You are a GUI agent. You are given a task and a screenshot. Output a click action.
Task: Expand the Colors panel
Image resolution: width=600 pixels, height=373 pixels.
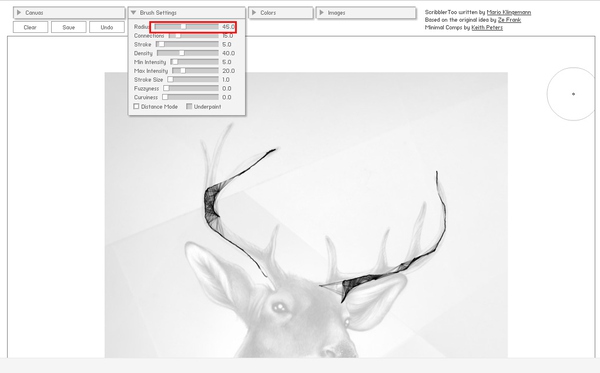[x=254, y=13]
